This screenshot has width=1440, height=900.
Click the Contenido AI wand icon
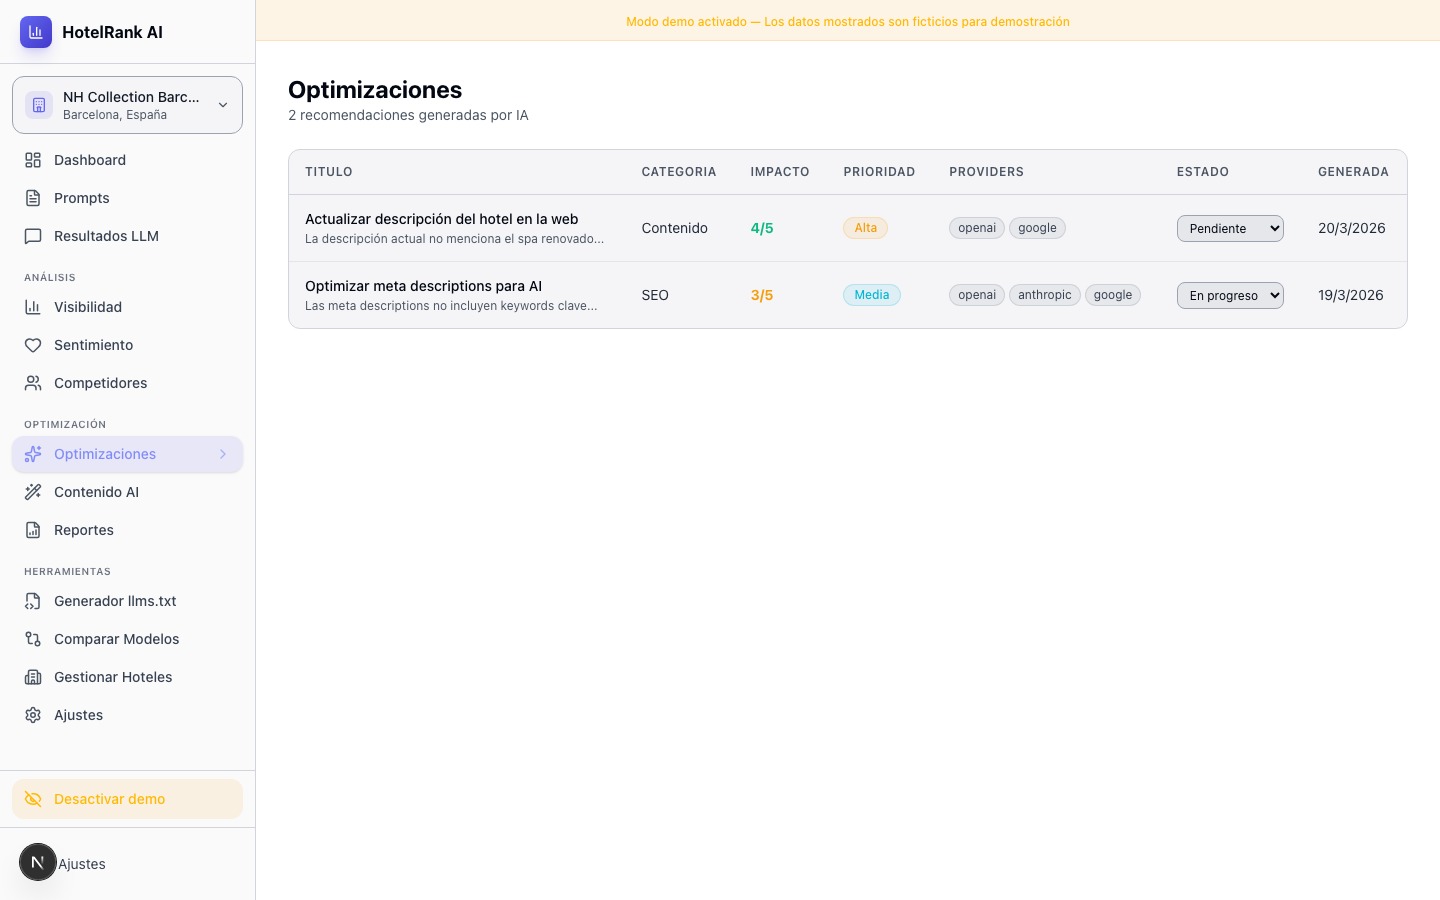click(x=33, y=492)
